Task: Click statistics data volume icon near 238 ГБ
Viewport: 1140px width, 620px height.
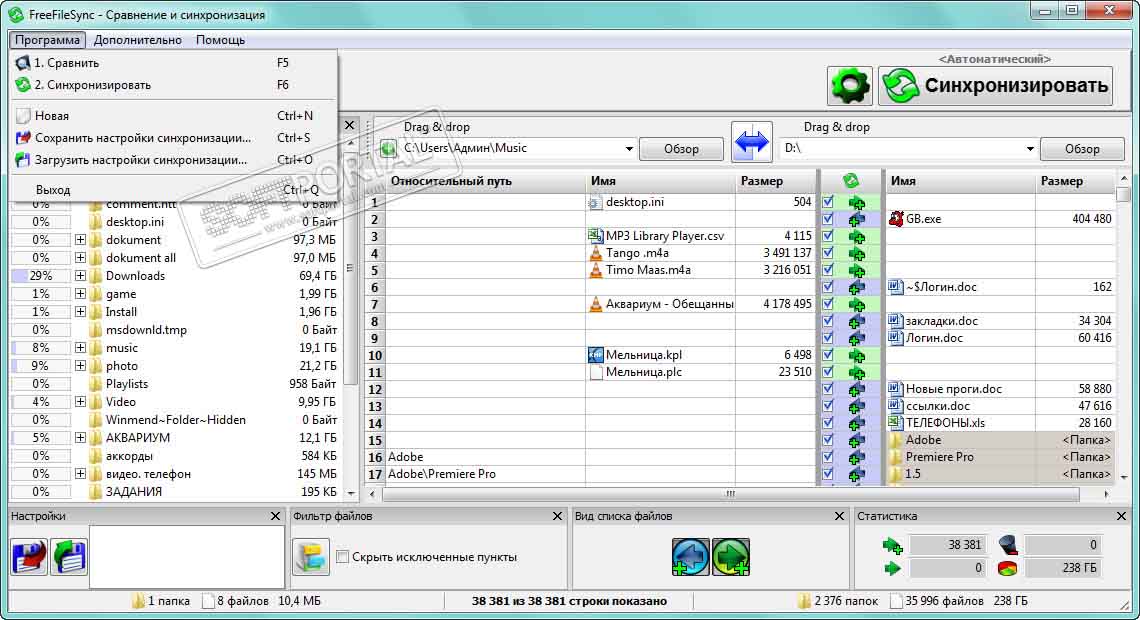Action: point(1008,568)
